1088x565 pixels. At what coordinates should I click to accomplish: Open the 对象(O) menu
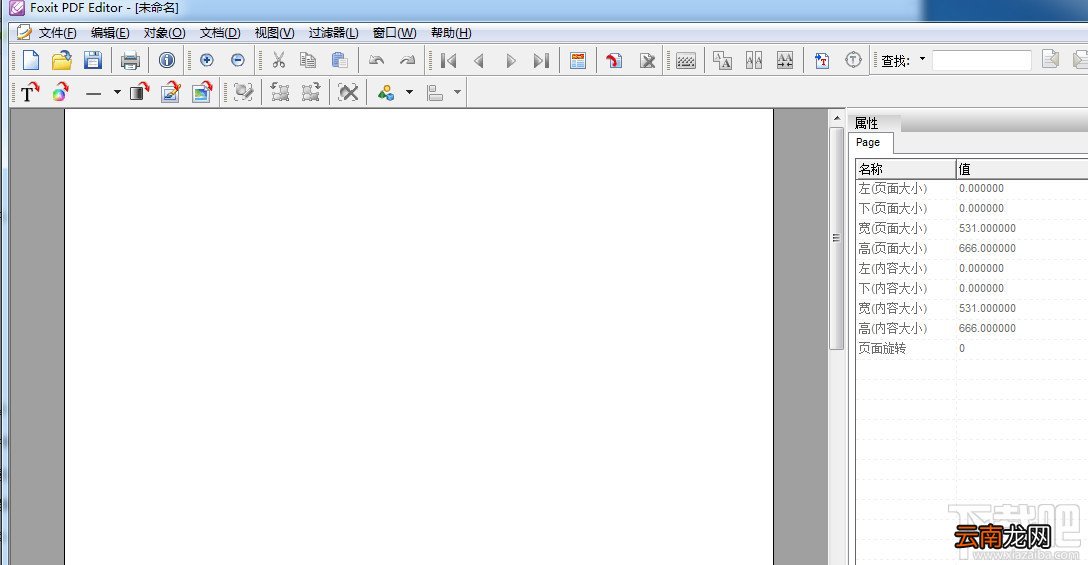point(164,33)
